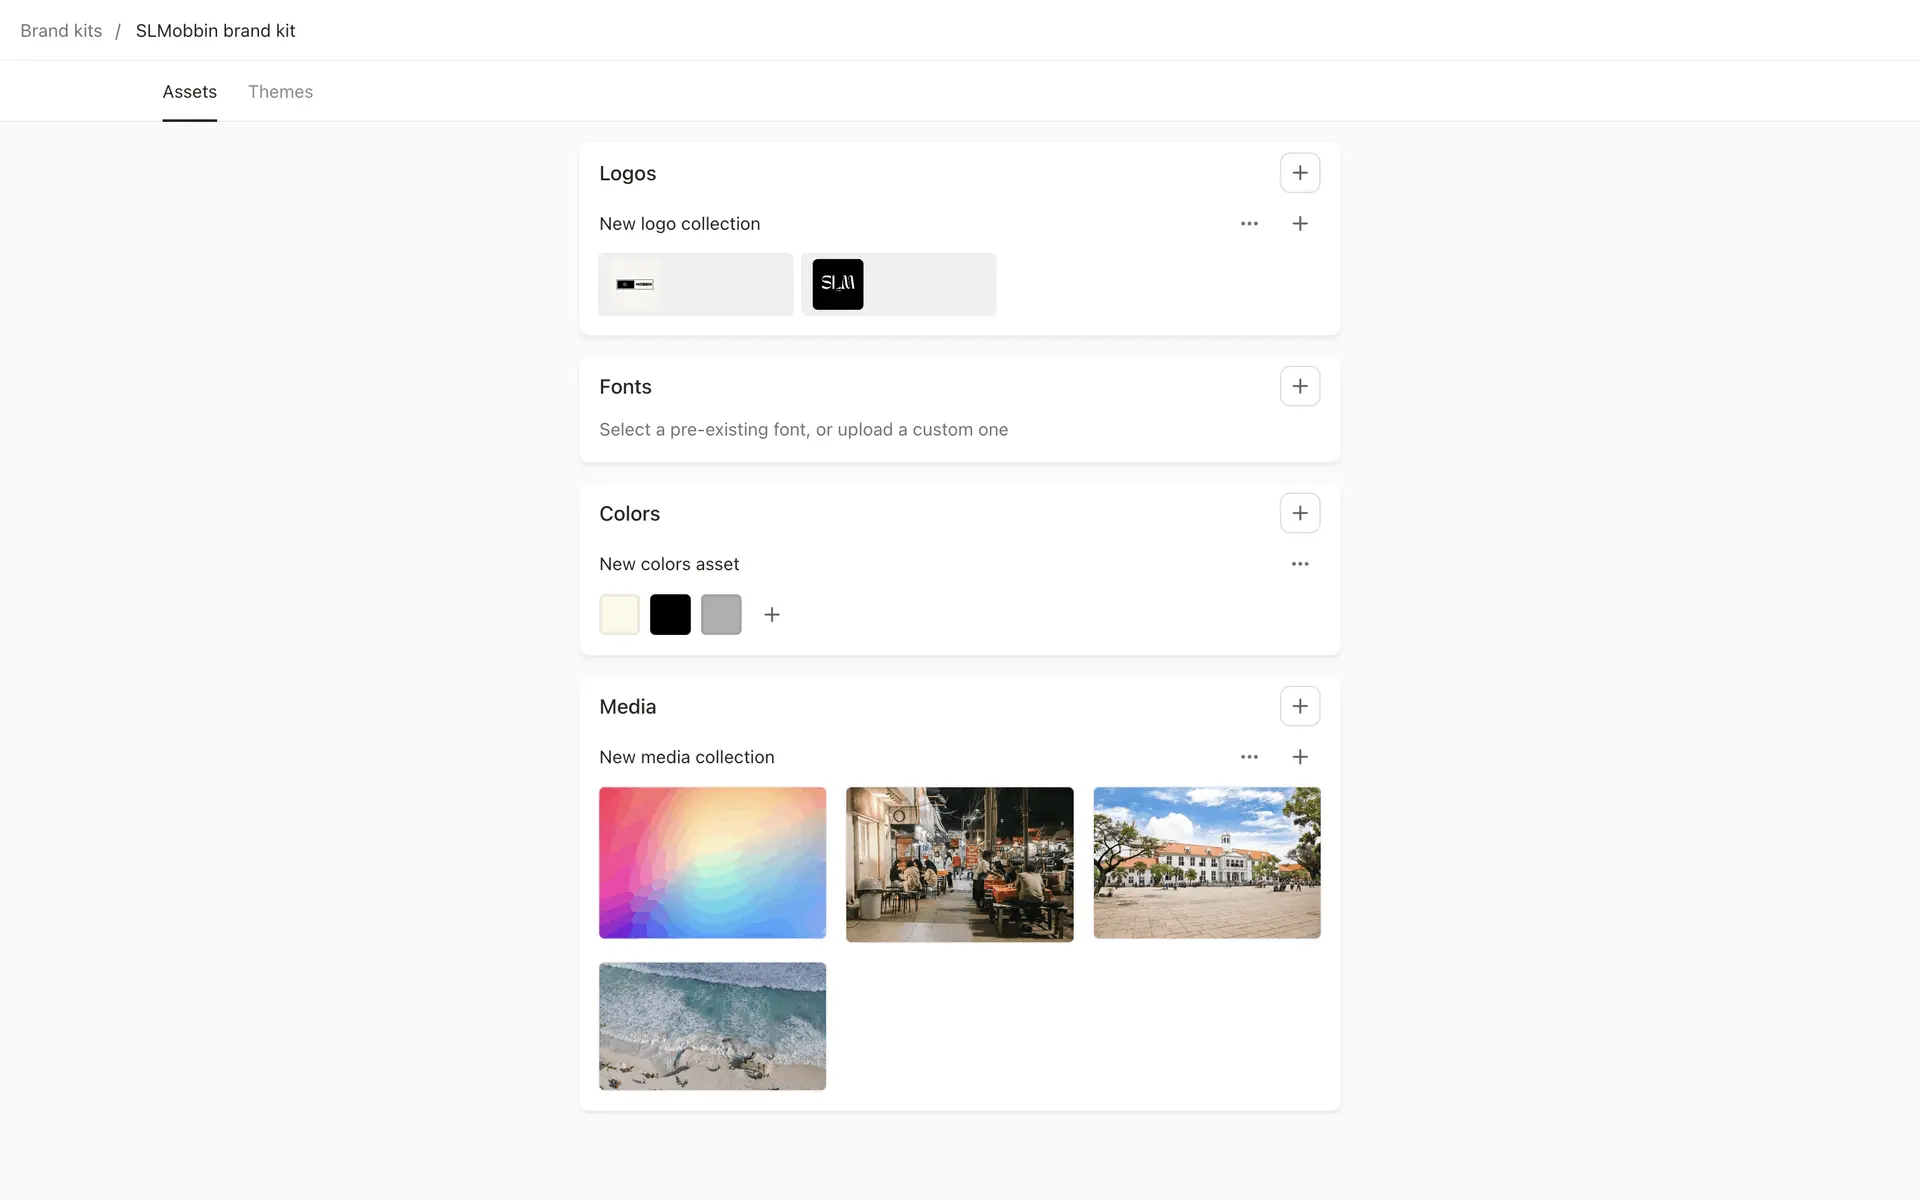The height and width of the screenshot is (1200, 1920).
Task: Open the ocean beach waves image
Action: (712, 1026)
